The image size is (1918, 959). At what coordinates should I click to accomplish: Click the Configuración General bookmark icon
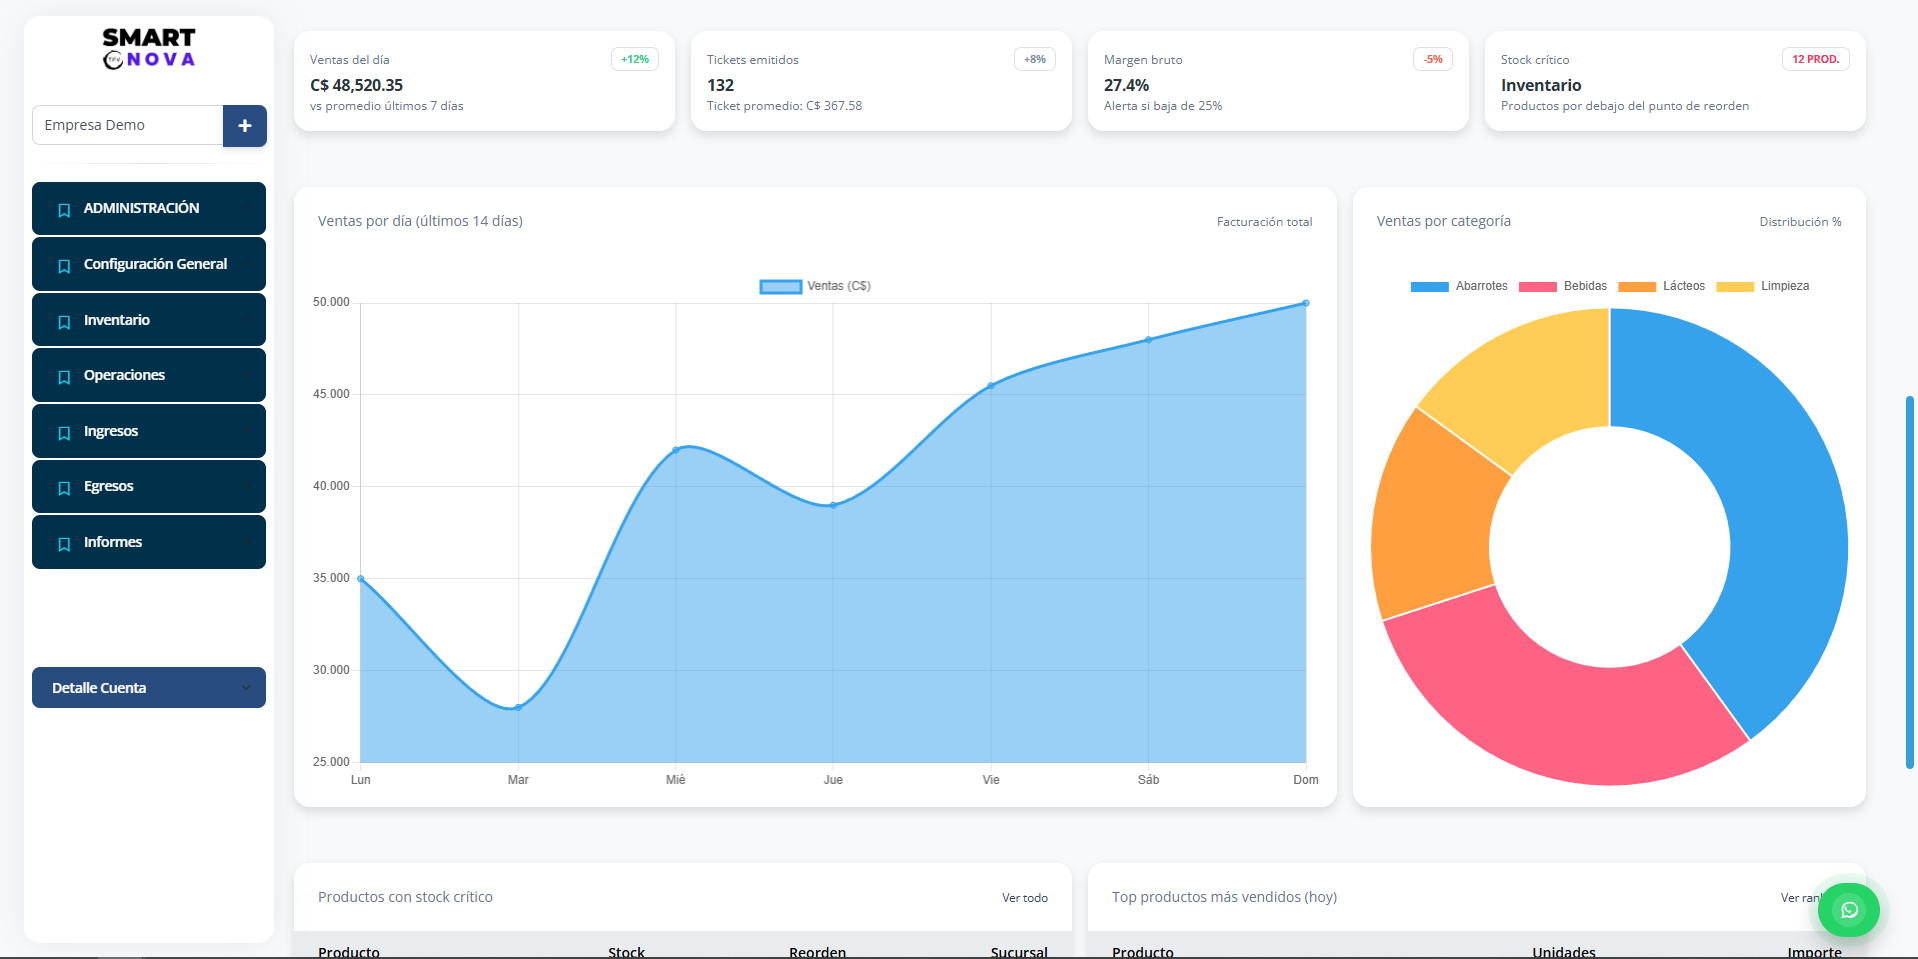[x=64, y=264]
